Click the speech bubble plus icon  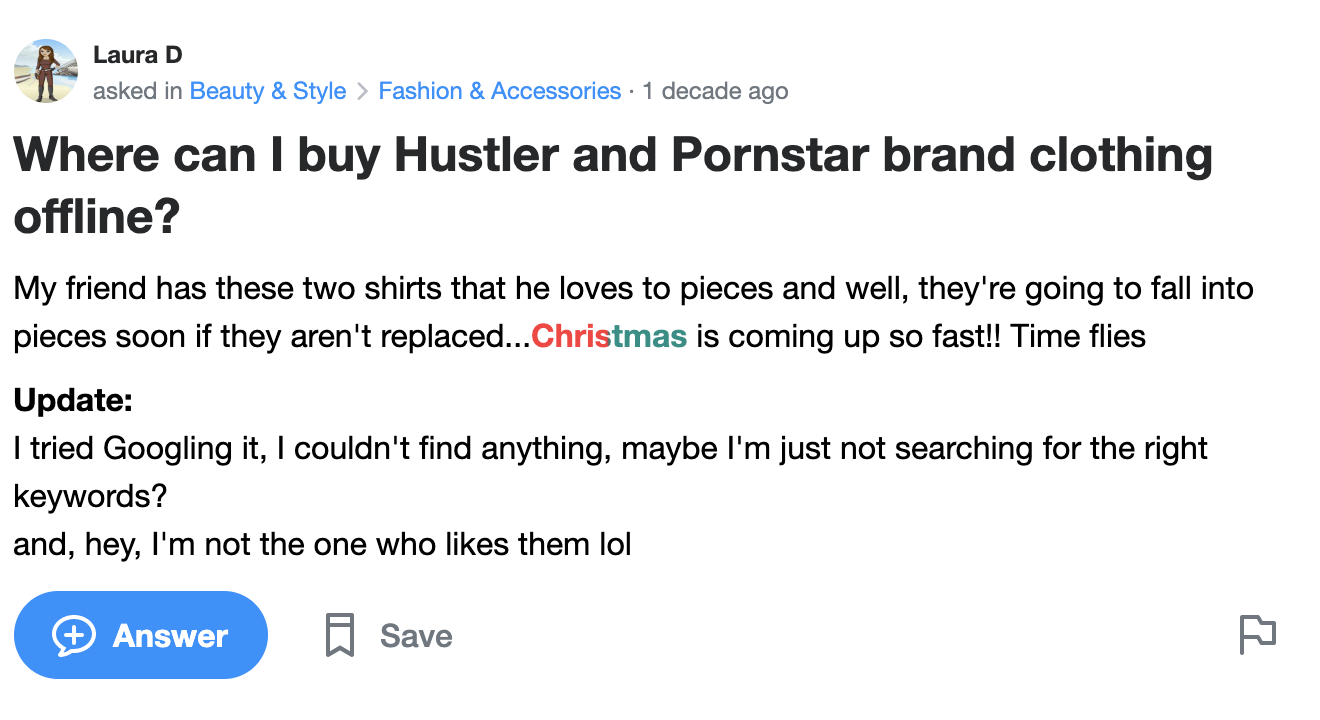pyautogui.click(x=74, y=636)
